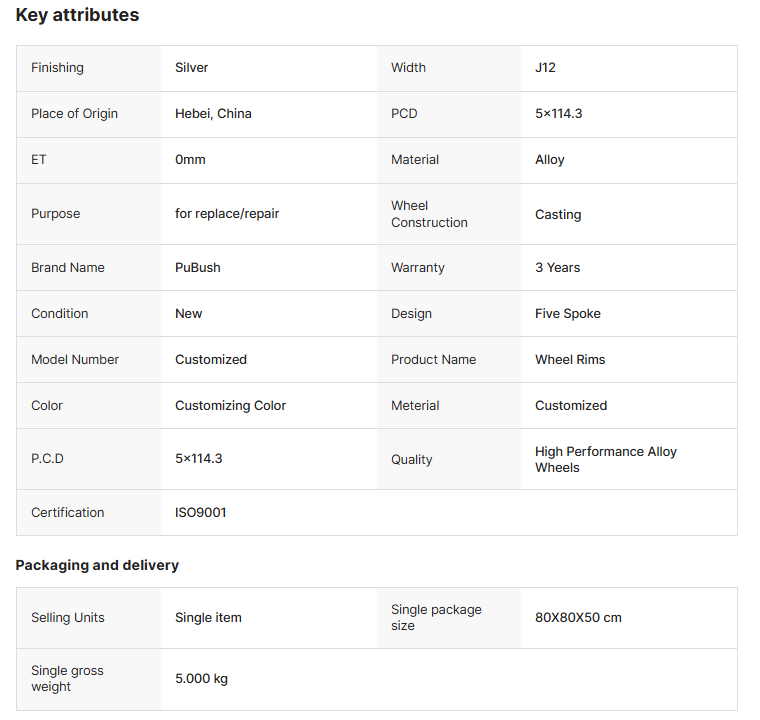Select the ET 0mm value
Viewport: 760px width, 720px height.
[x=190, y=160]
